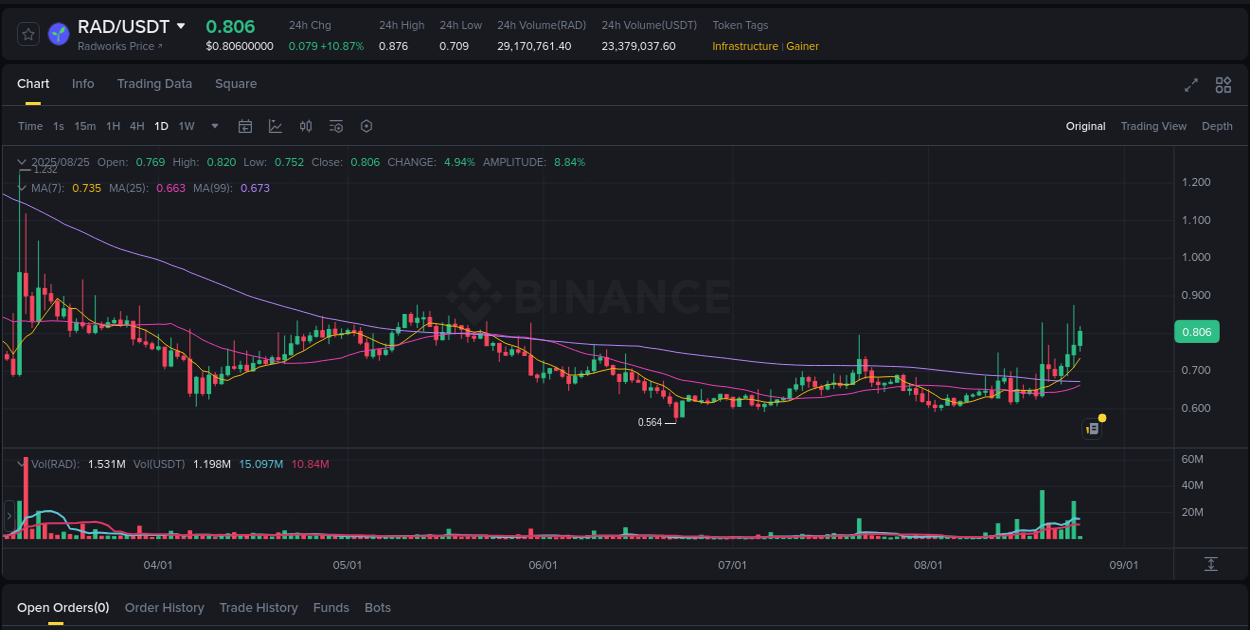This screenshot has width=1250, height=630.
Task: Open the indicators settings icon
Action: pos(336,126)
